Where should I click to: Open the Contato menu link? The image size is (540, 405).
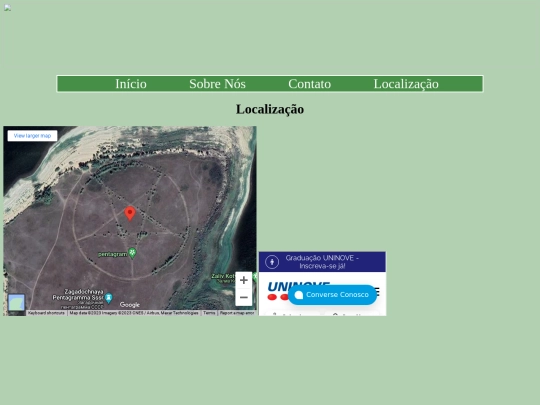[x=310, y=84]
